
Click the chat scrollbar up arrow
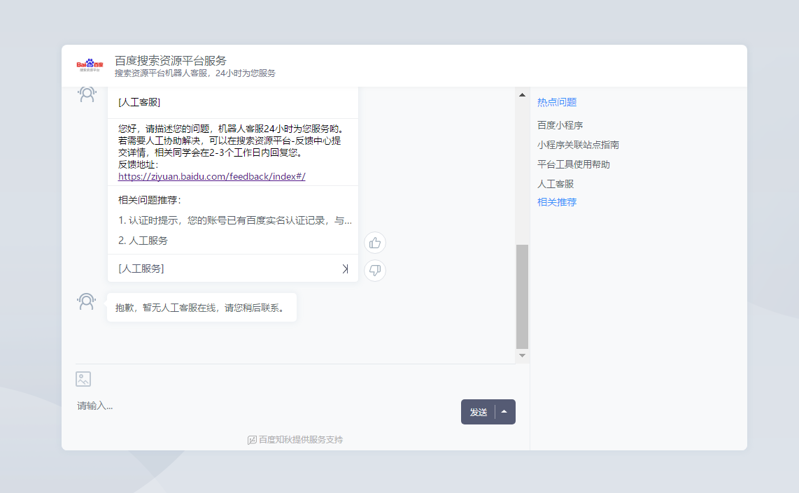[x=522, y=95]
